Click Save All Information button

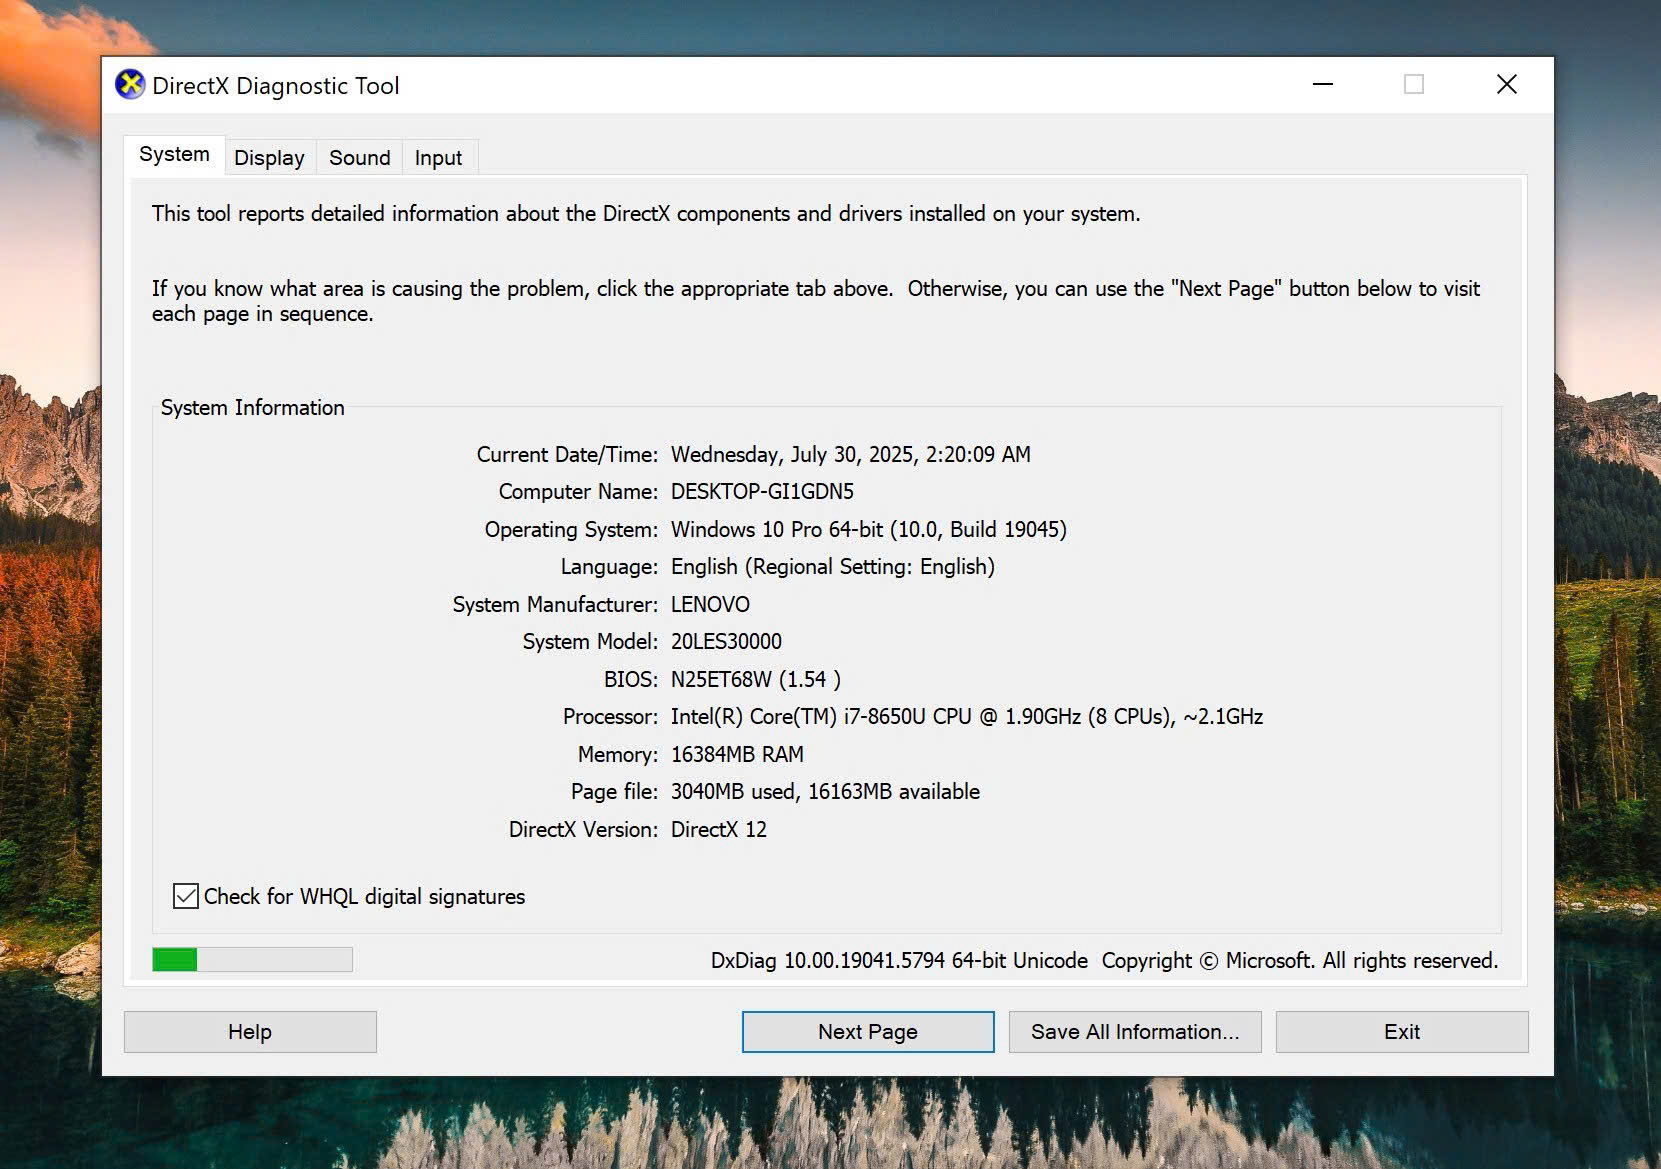click(1134, 1032)
